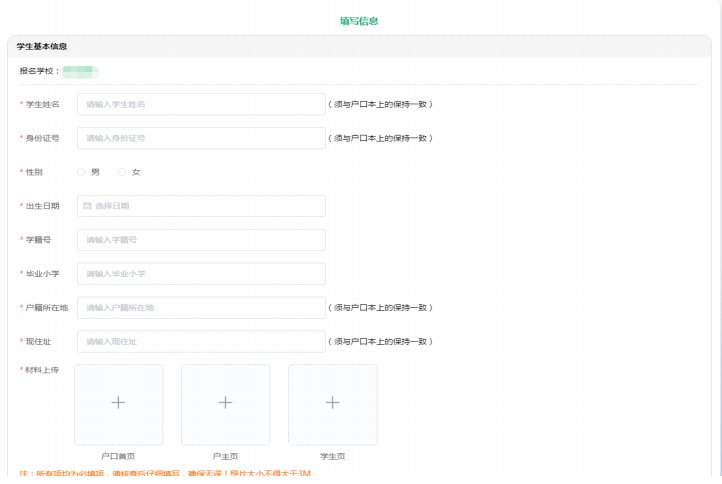Click the 男 label text
The height and width of the screenshot is (484, 722).
click(95, 172)
